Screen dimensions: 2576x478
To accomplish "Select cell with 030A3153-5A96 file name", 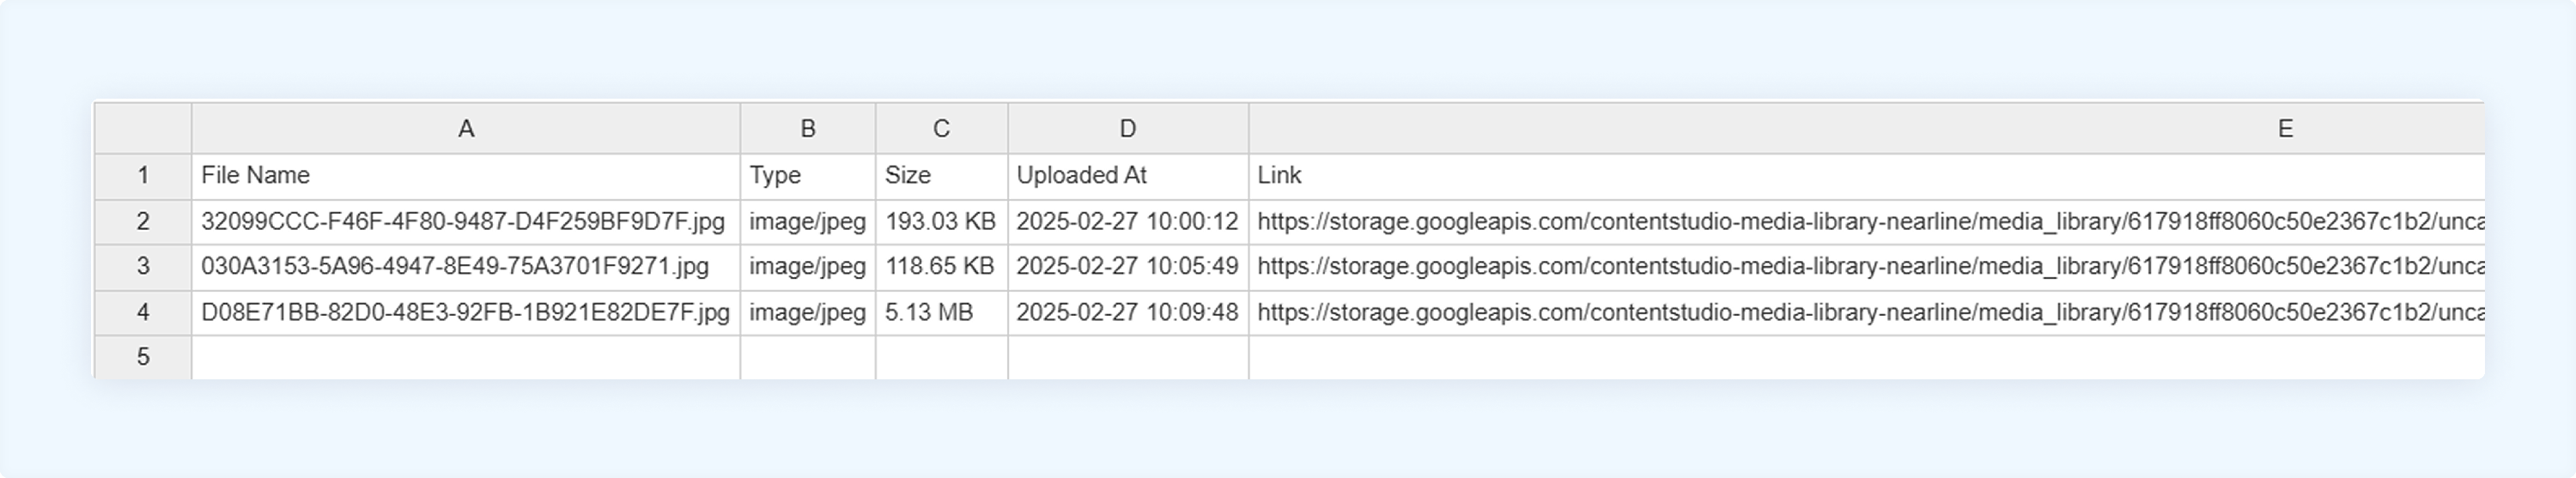I will point(466,267).
